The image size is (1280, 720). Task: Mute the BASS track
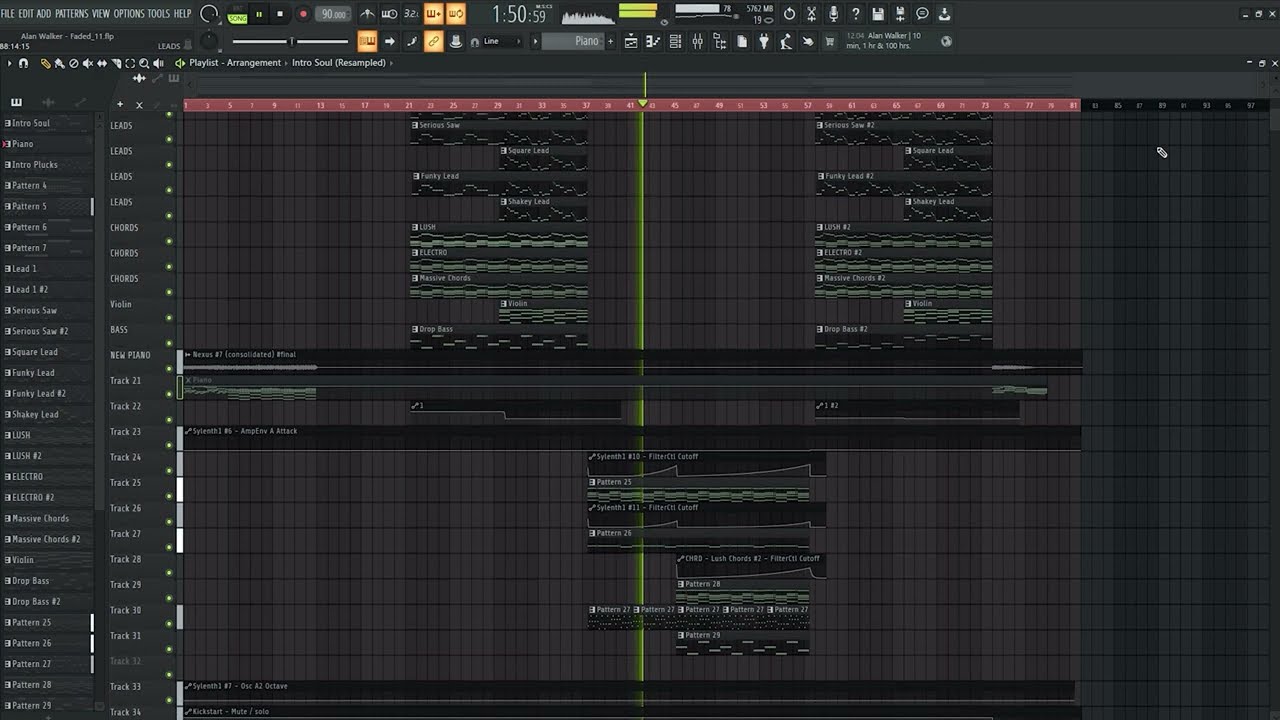169,342
